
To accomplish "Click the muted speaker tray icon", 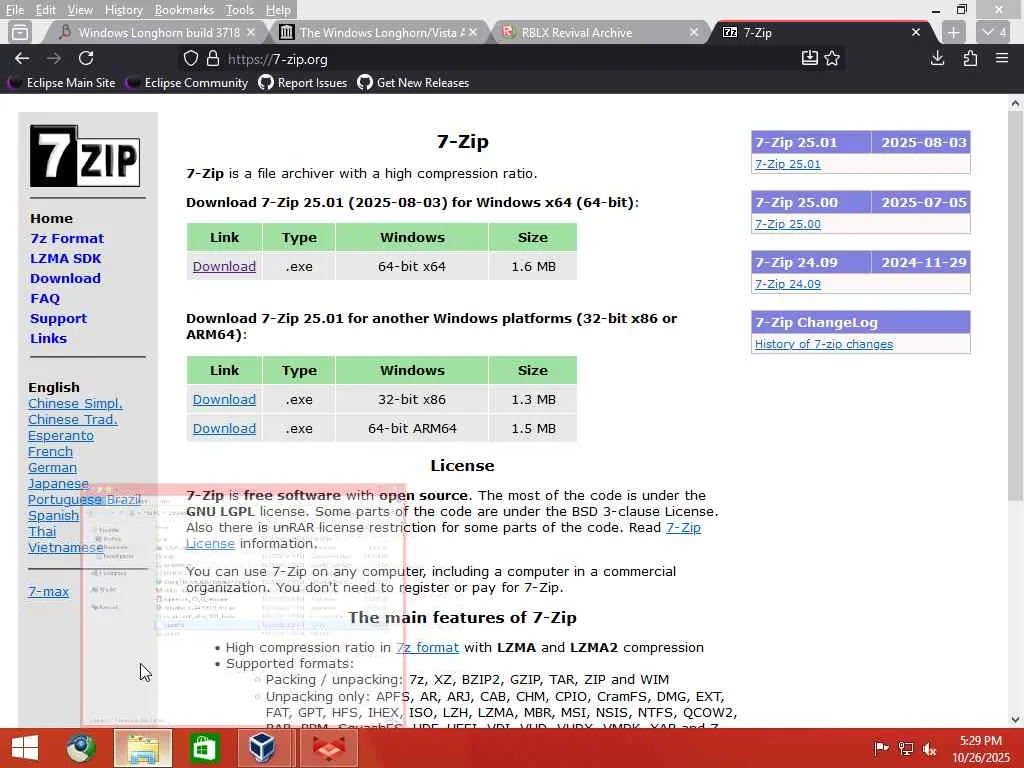I will click(929, 748).
